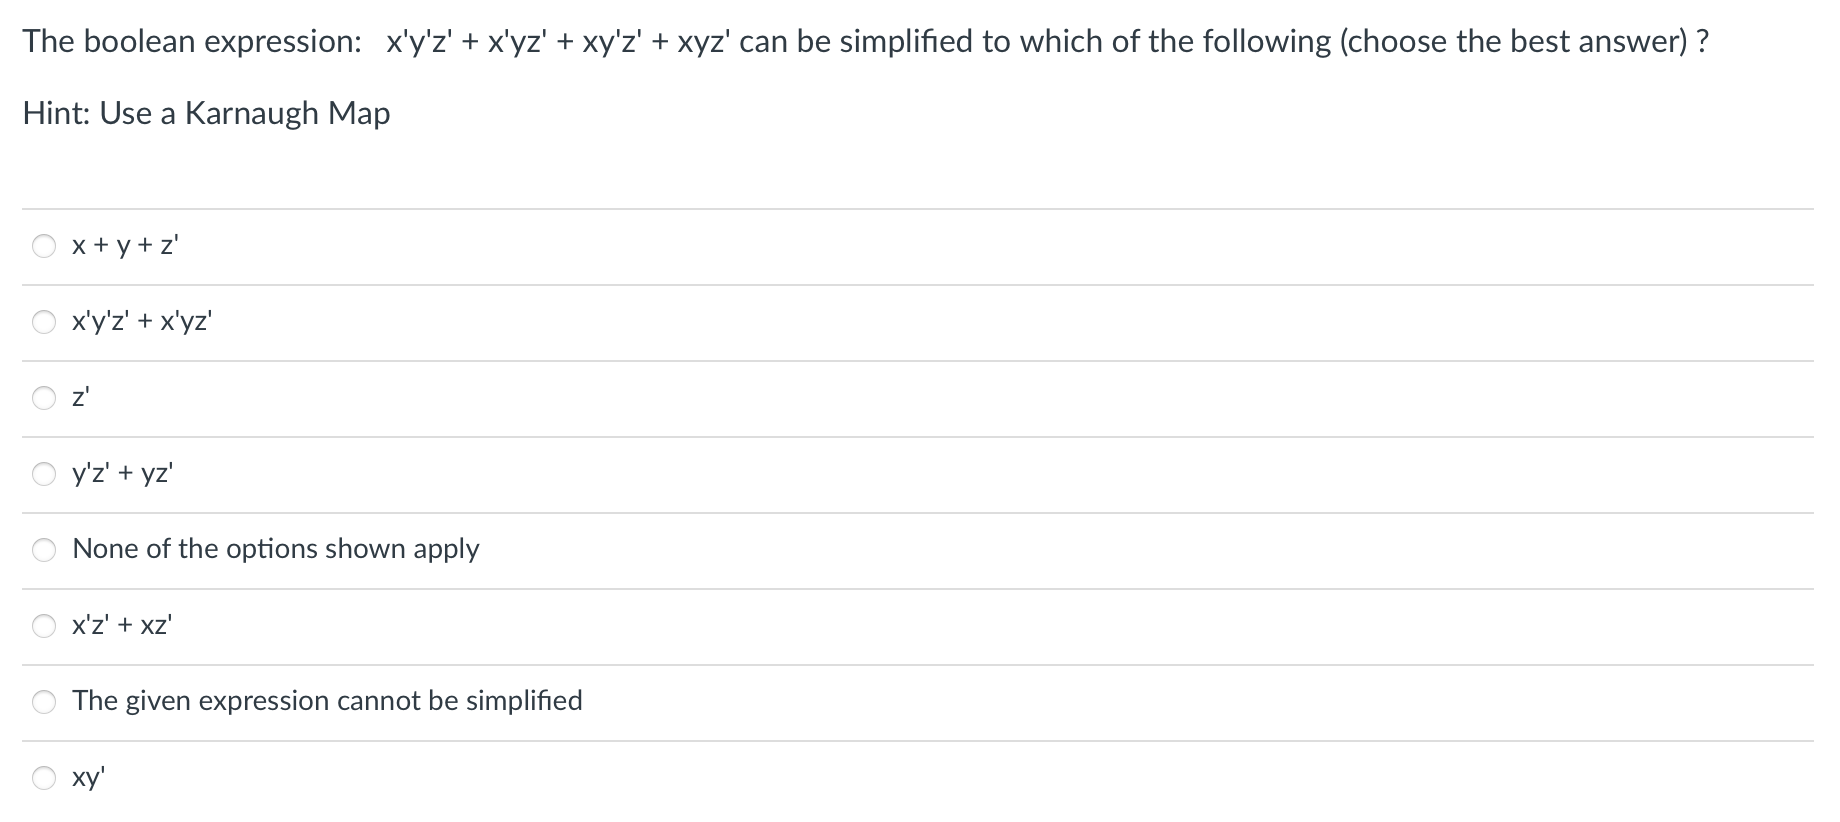Select the radio button for "x'y'z' + x'yz'"
Screen dimensions: 1840x822
point(44,322)
